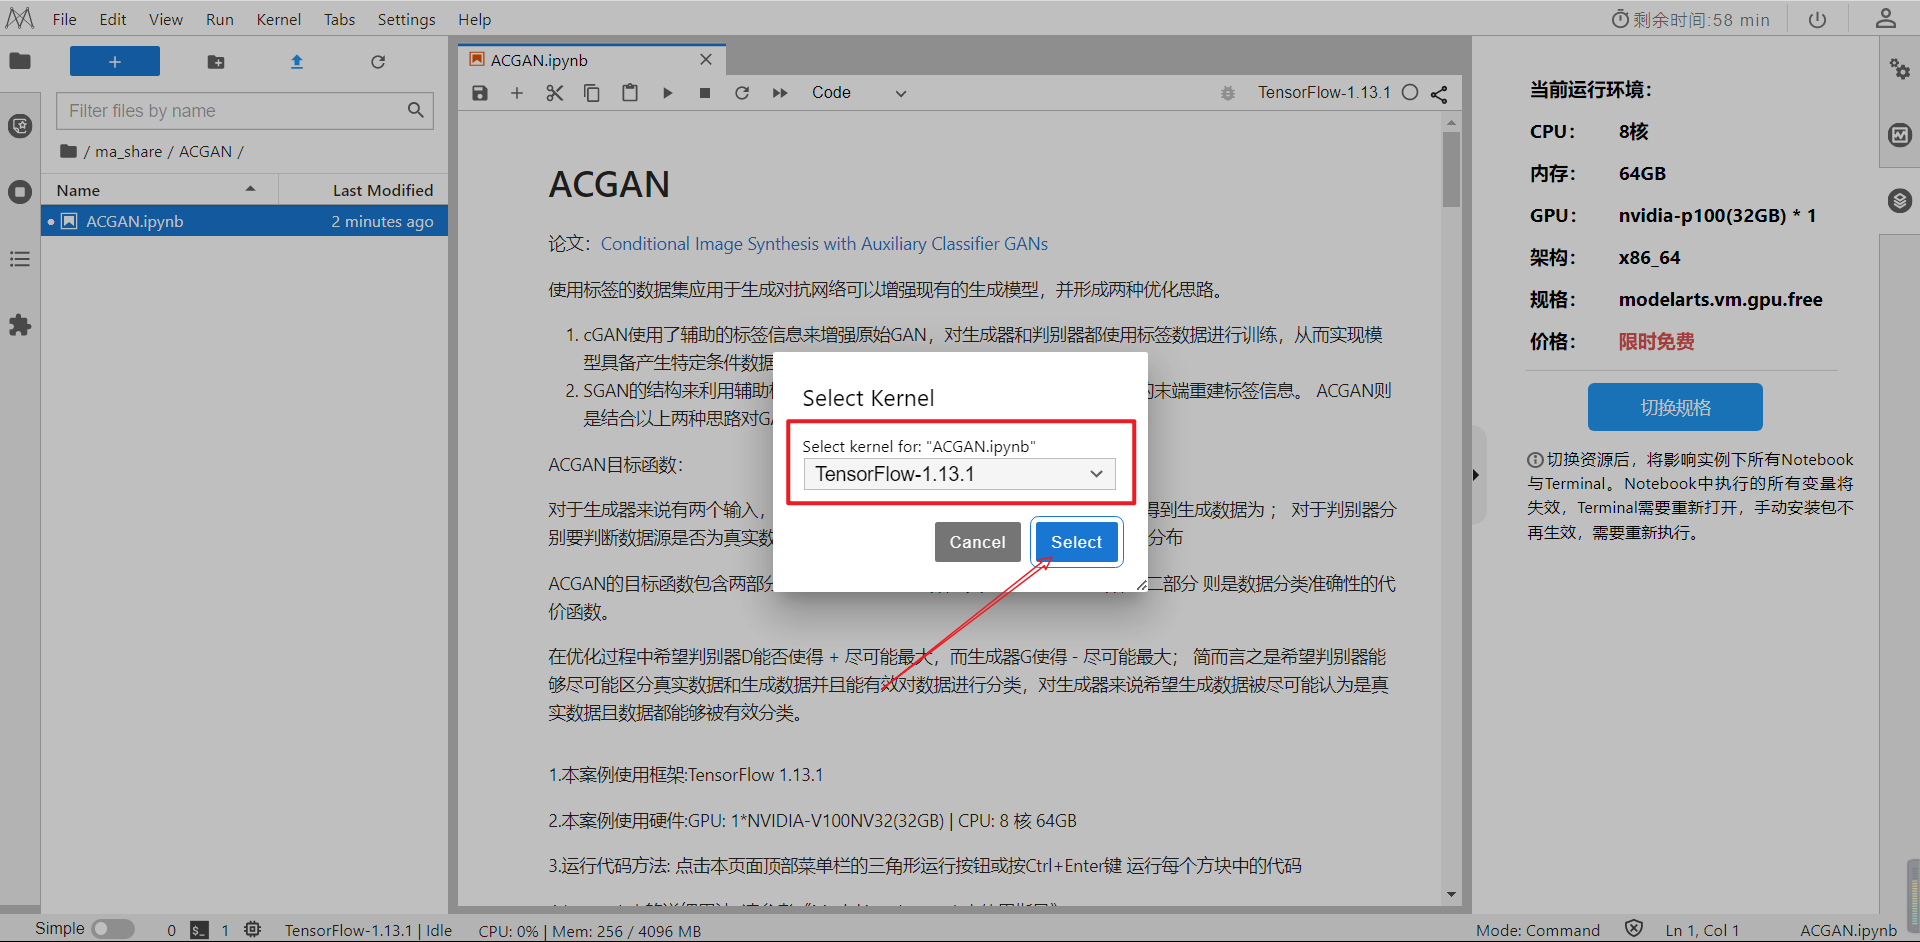Collapse the right panel with arrow handle

(x=1476, y=475)
